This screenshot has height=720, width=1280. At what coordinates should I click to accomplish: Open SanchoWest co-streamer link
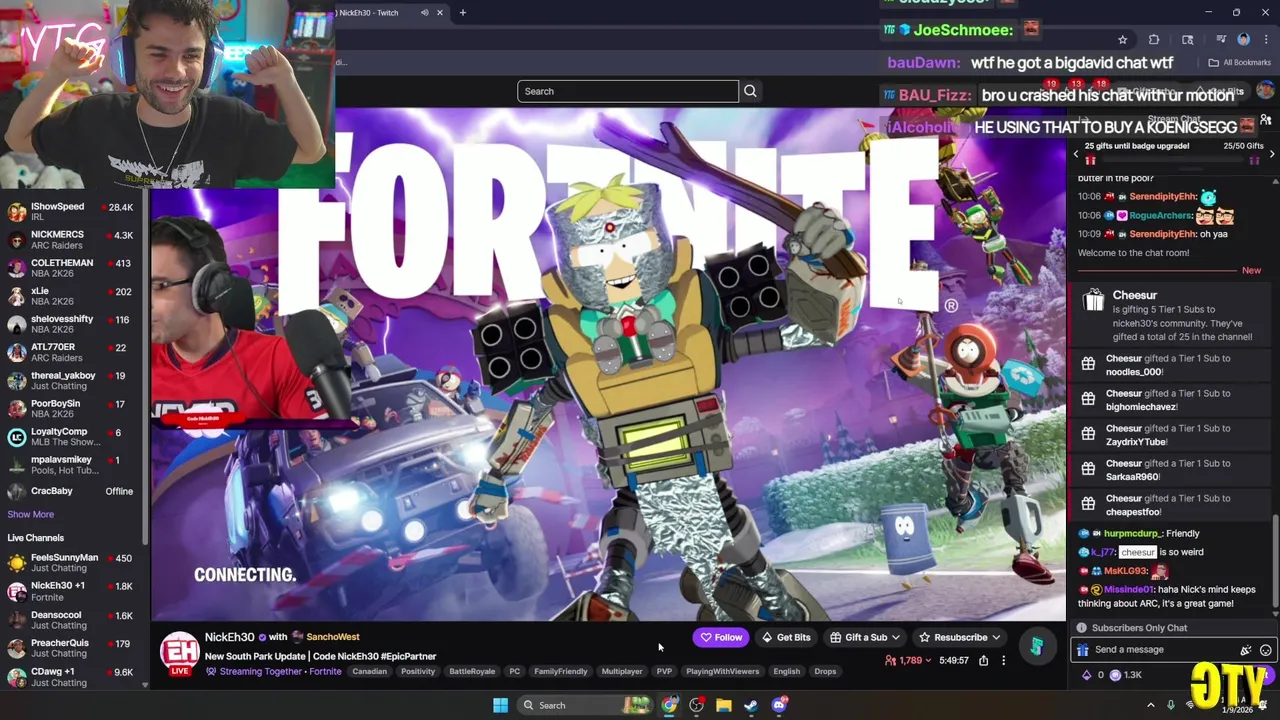point(333,637)
